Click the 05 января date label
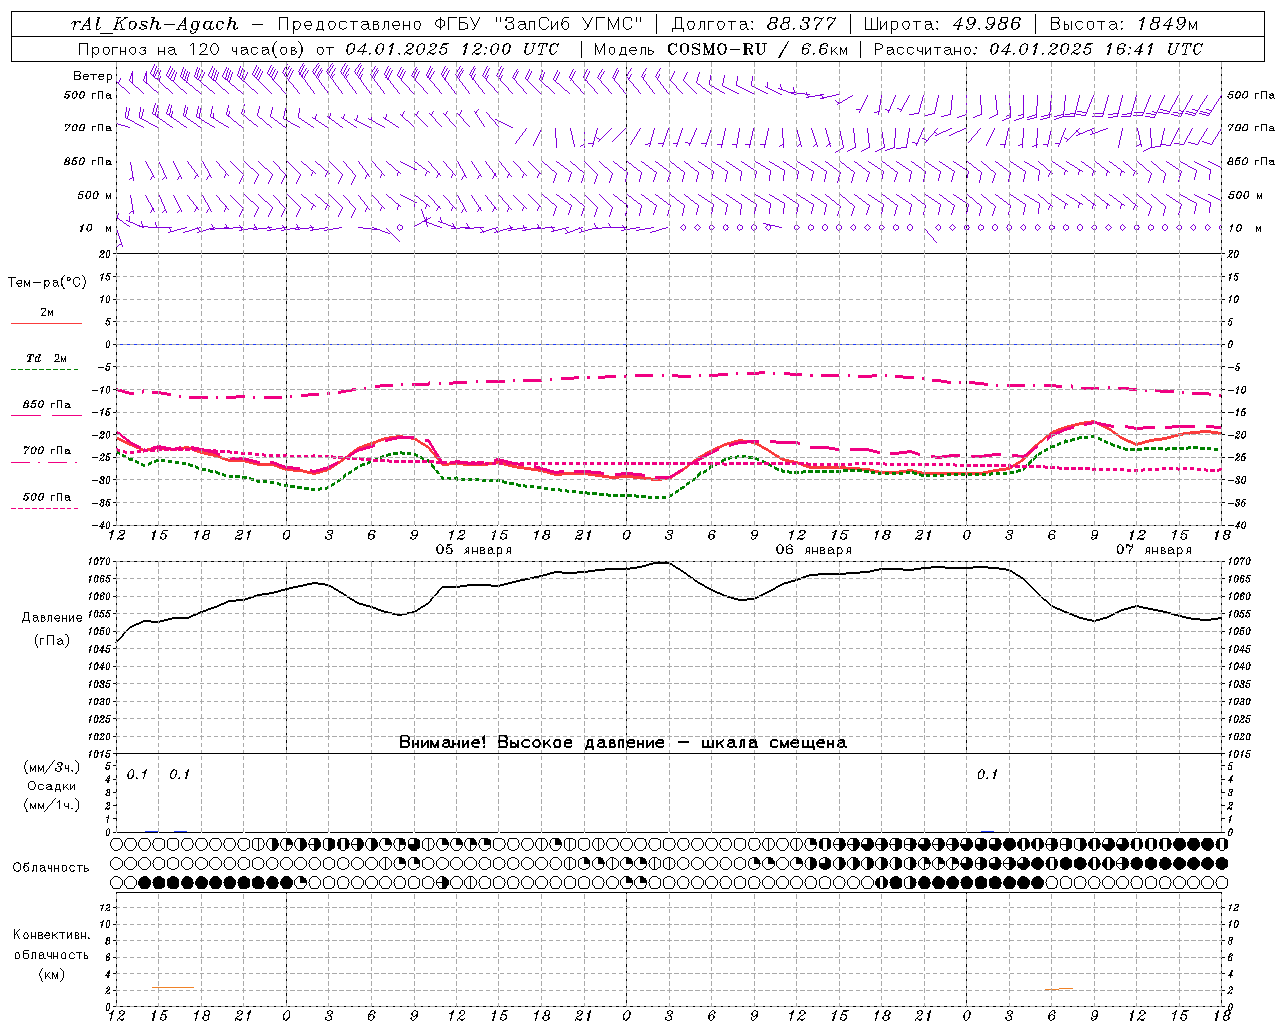 (474, 550)
